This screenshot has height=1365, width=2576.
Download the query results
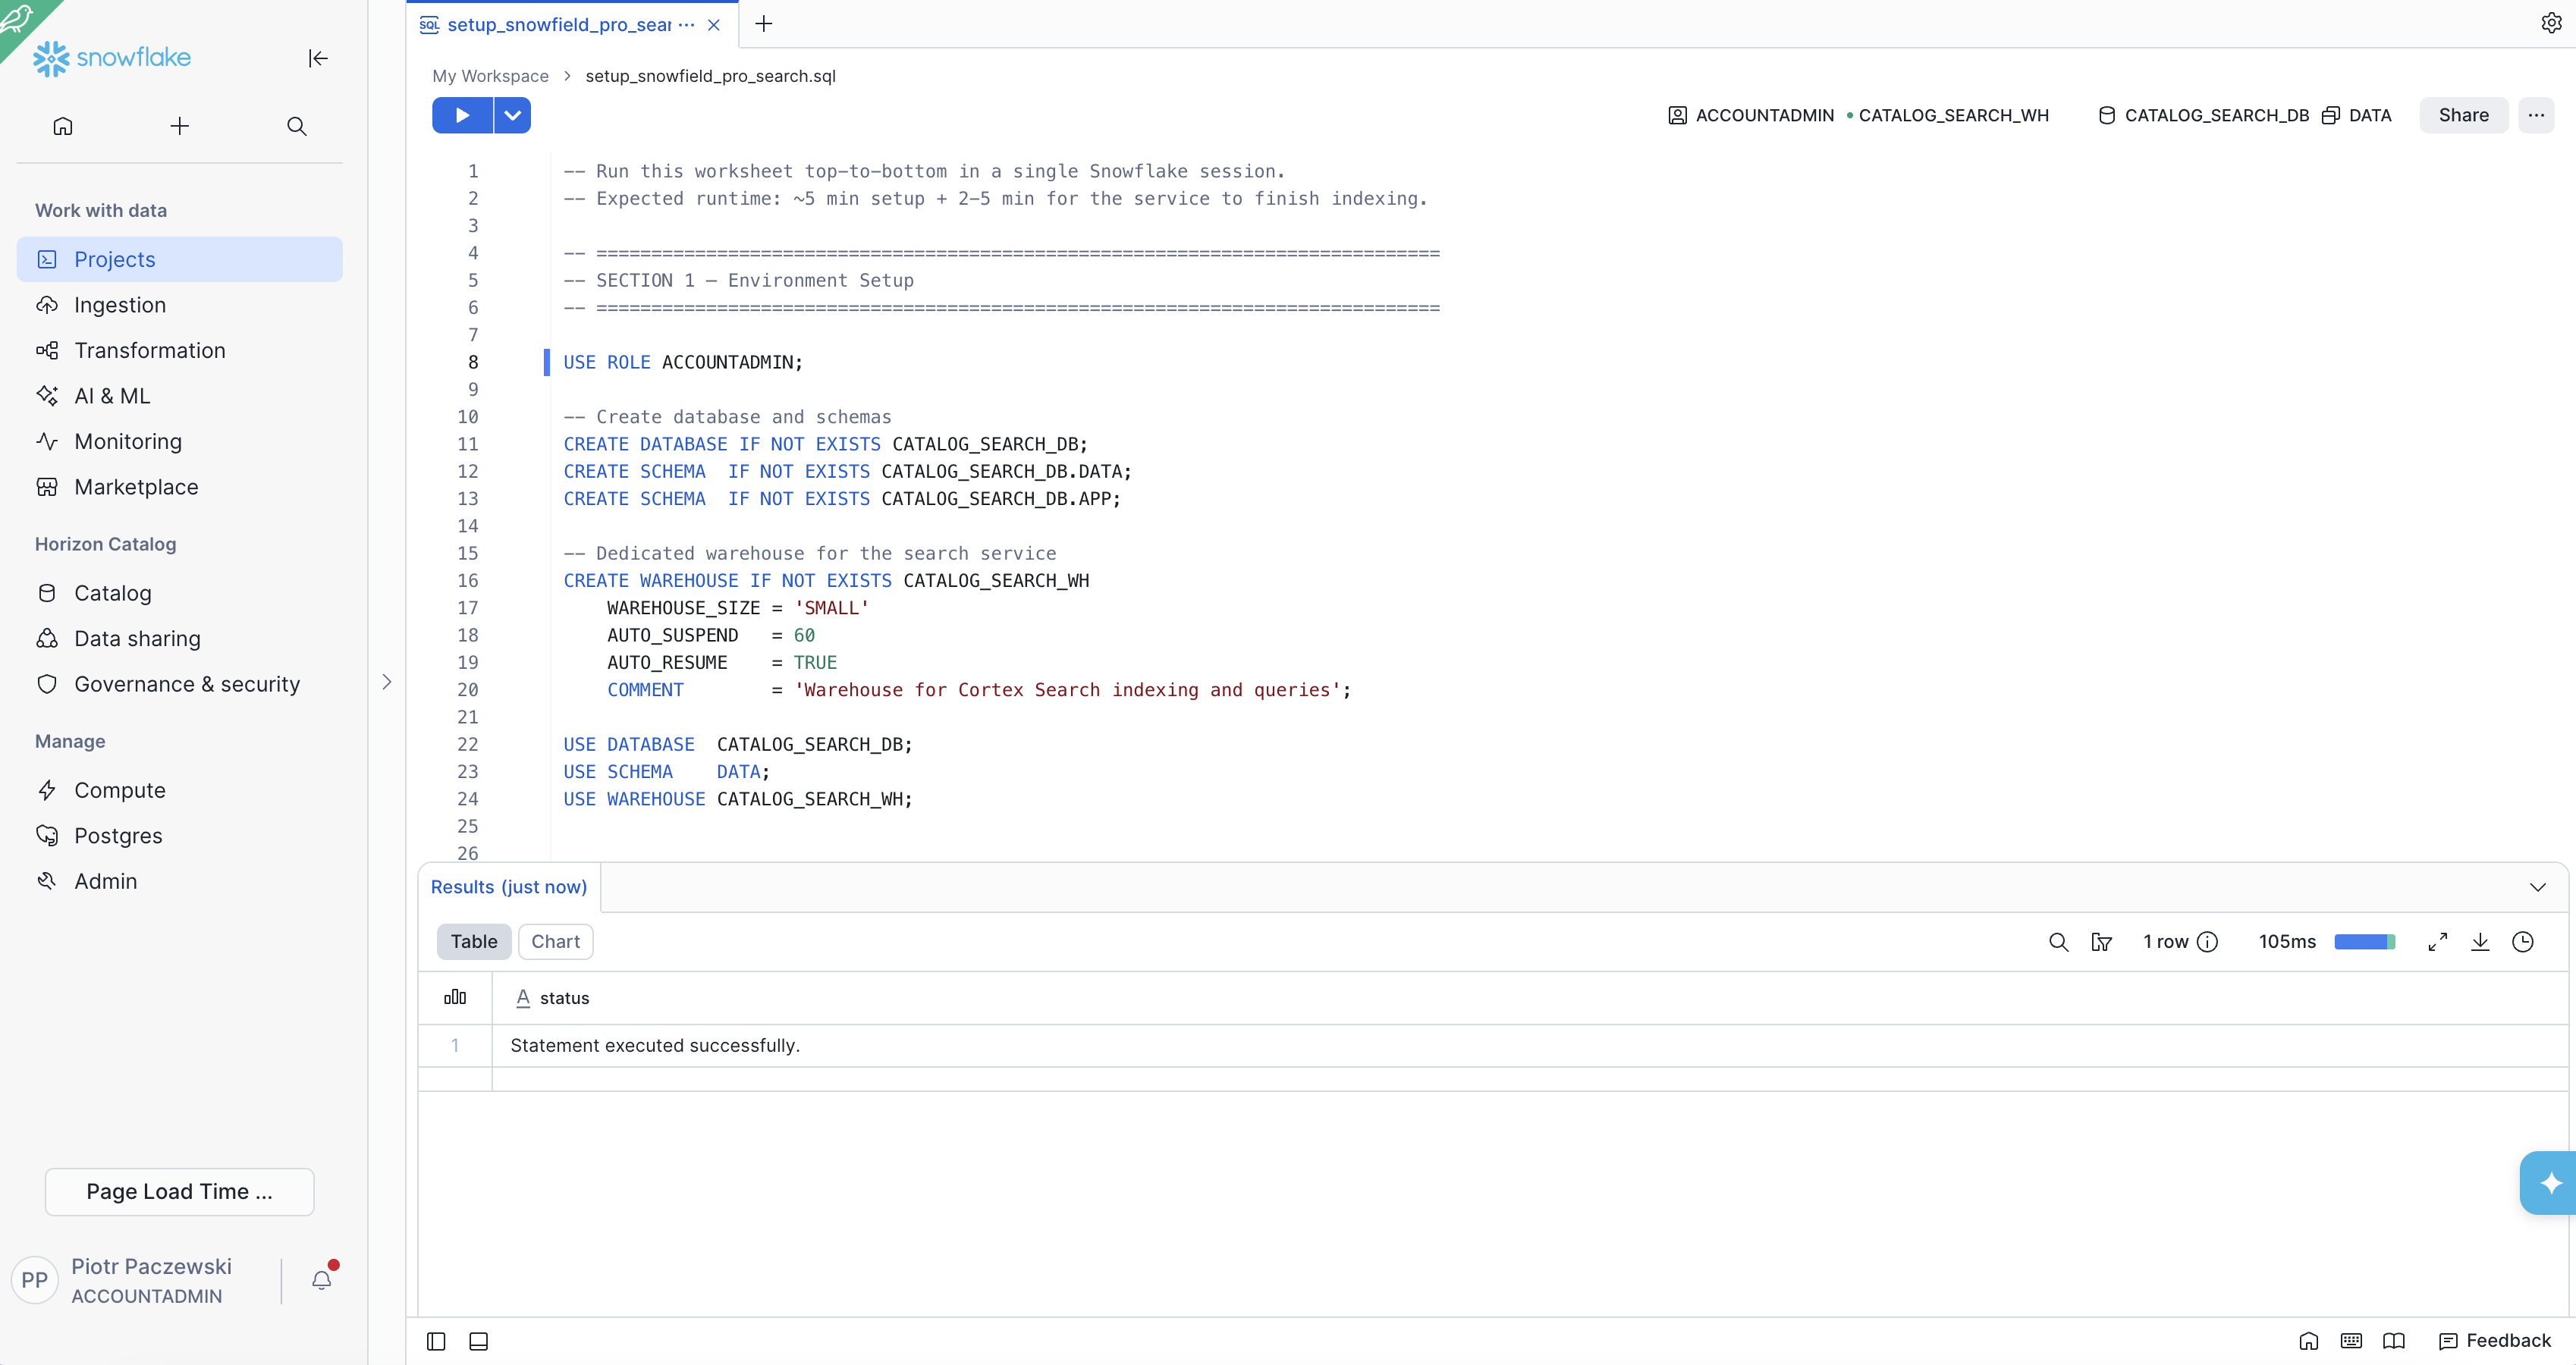2480,942
